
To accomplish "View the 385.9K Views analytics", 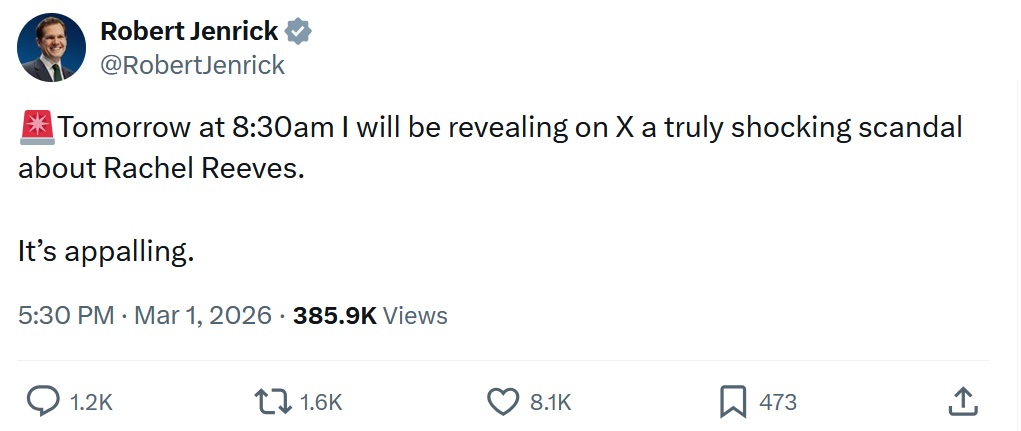I will coord(370,316).
